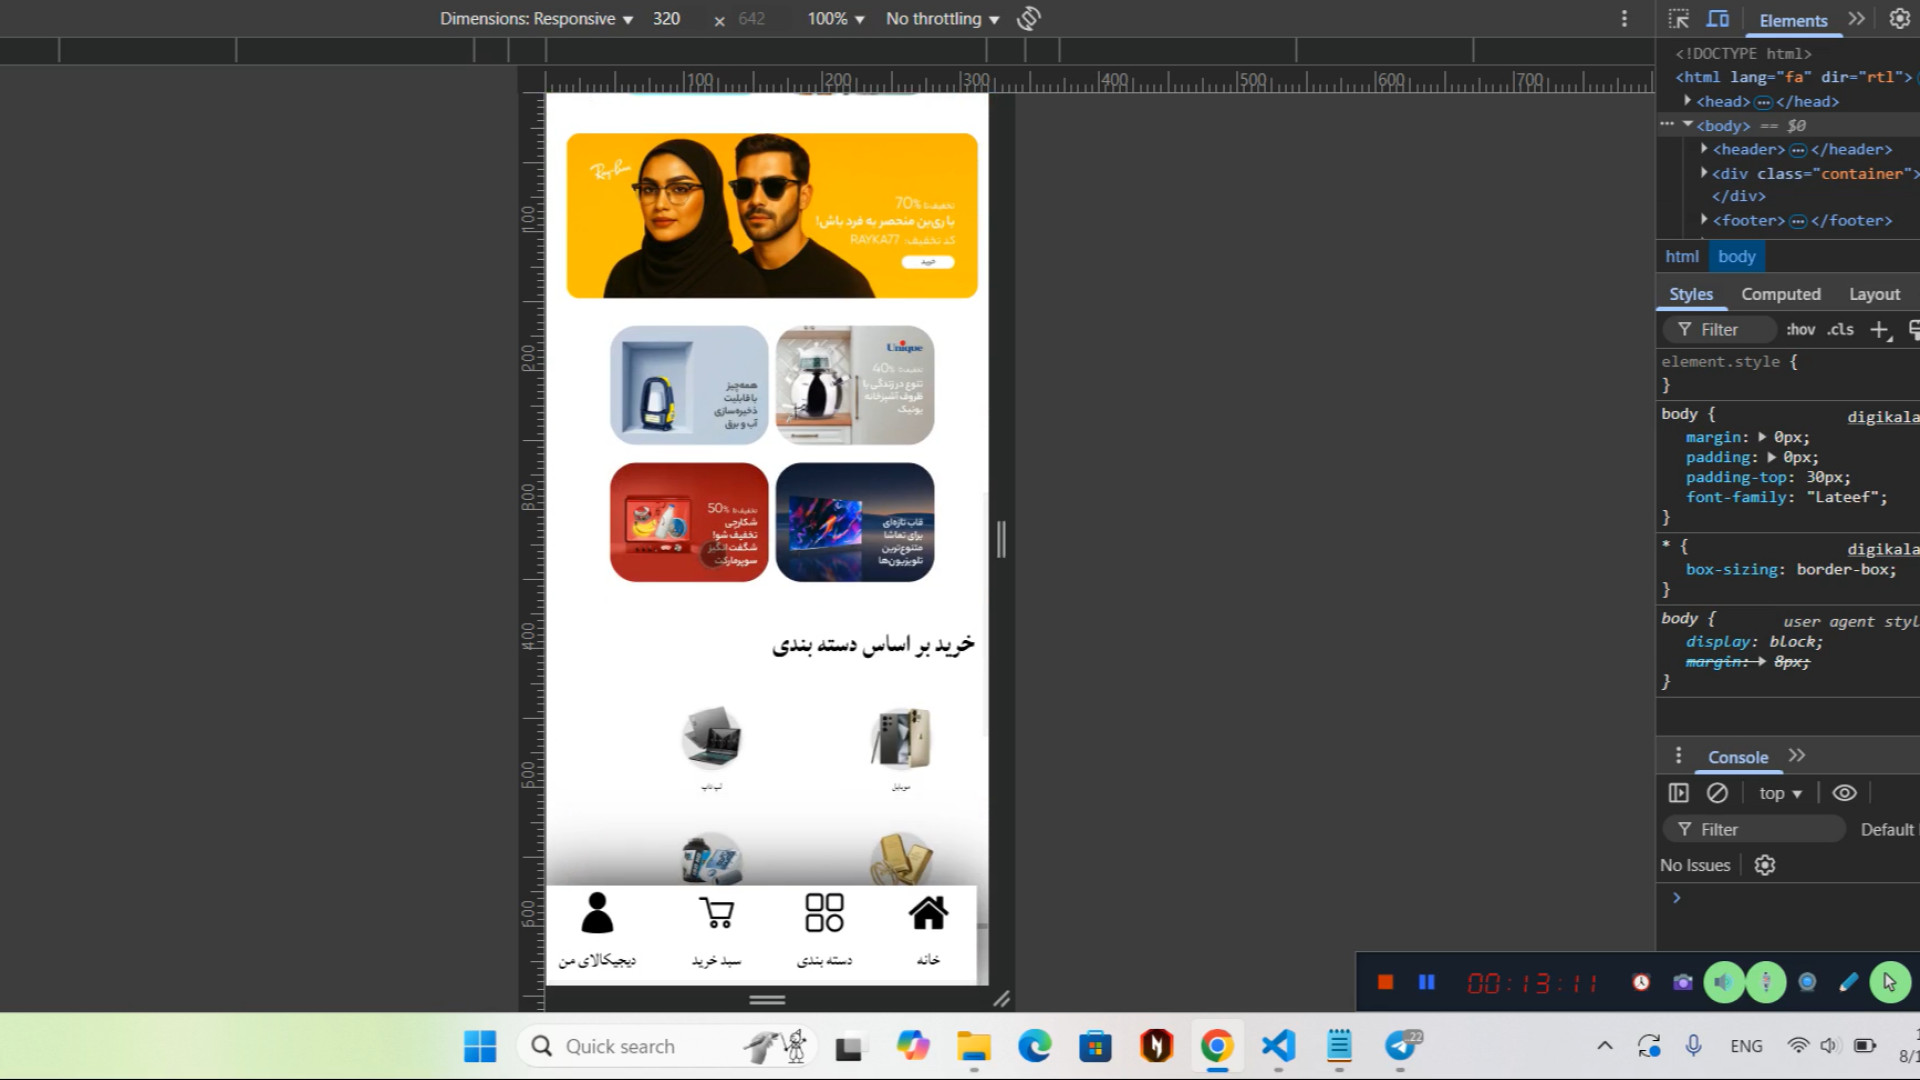Viewport: 1920px width, 1080px height.
Task: Click the home icon in bottom nav
Action: coord(928,914)
